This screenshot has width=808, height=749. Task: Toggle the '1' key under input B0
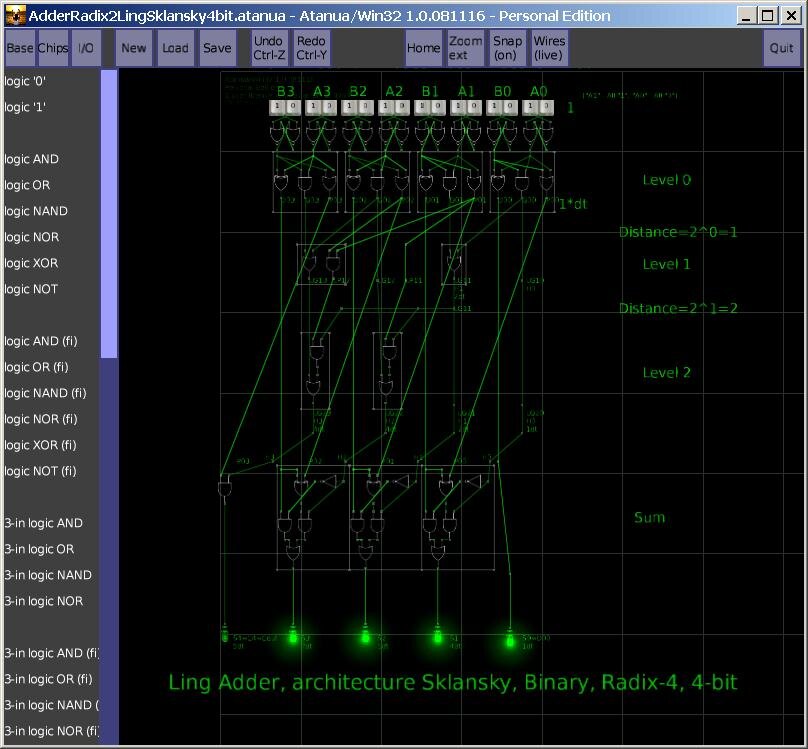pyautogui.click(x=494, y=108)
